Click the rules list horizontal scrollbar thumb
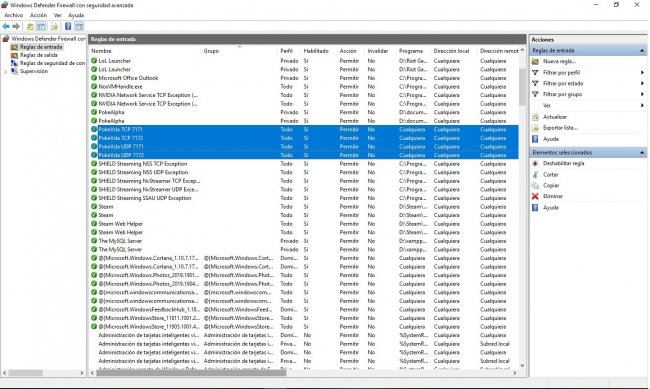Image resolution: width=650 pixels, height=389 pixels. pyautogui.click(x=191, y=373)
